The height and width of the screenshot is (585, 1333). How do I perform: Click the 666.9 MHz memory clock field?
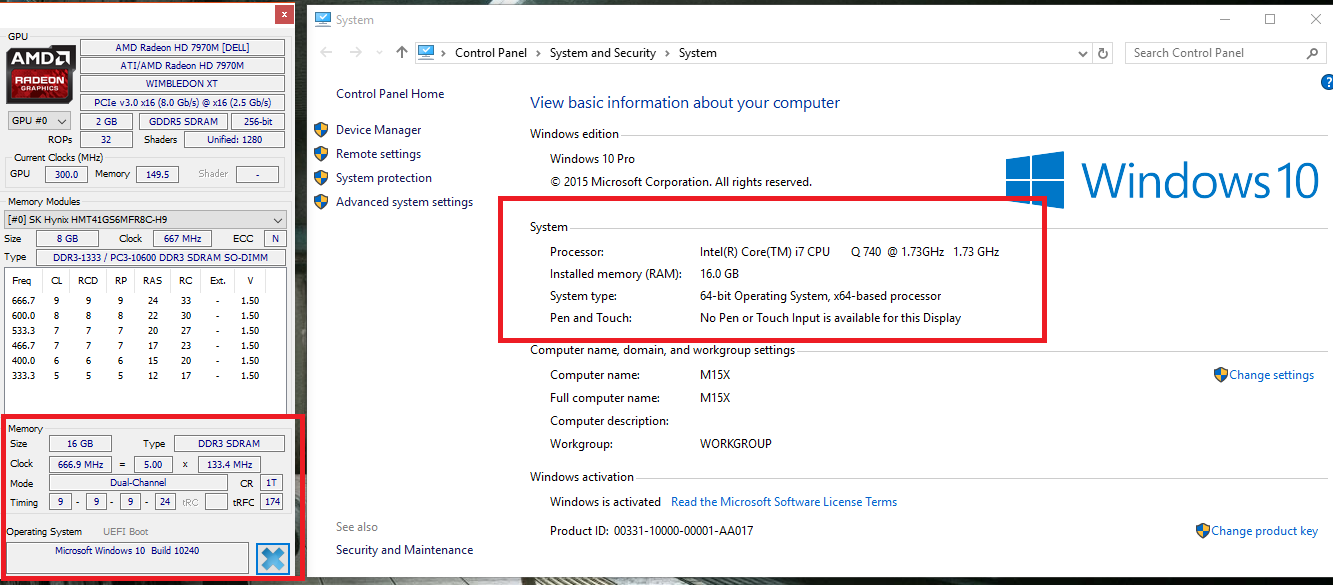click(80, 464)
